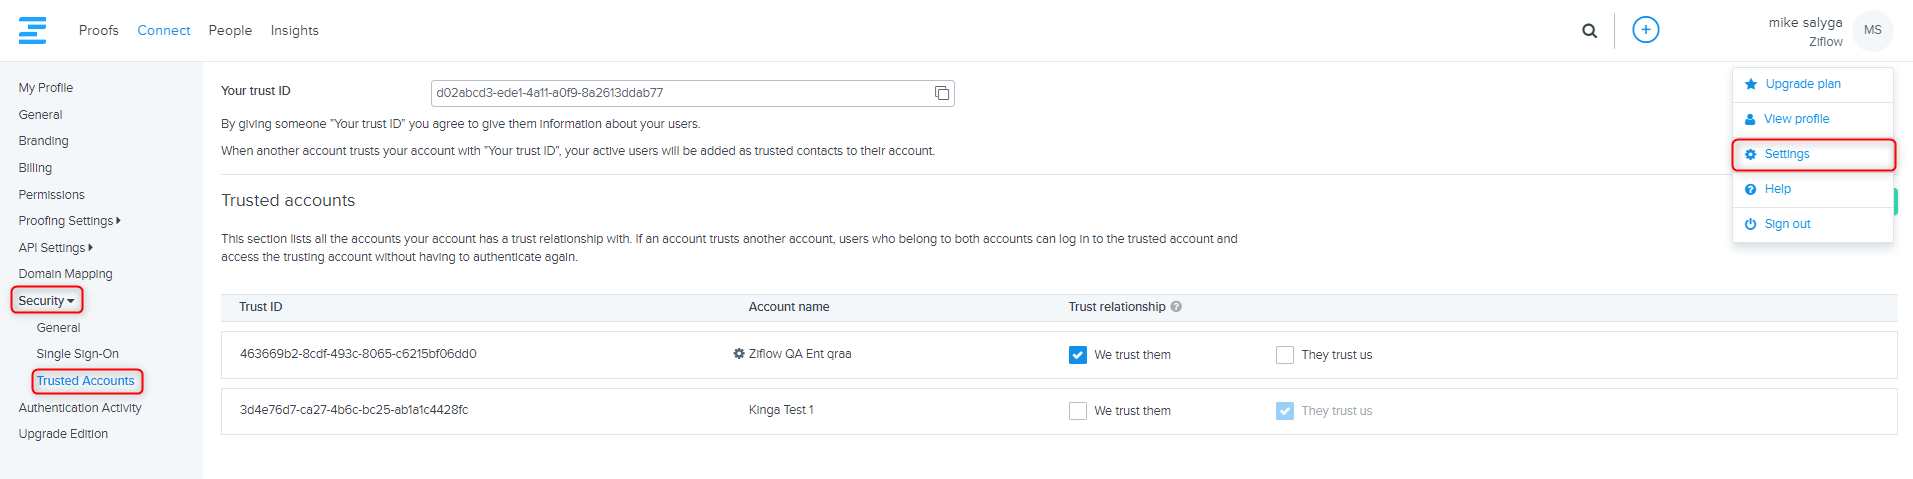Click gear icon next to Ziflow QA Ent qraa
Image resolution: width=1913 pixels, height=479 pixels.
click(739, 354)
